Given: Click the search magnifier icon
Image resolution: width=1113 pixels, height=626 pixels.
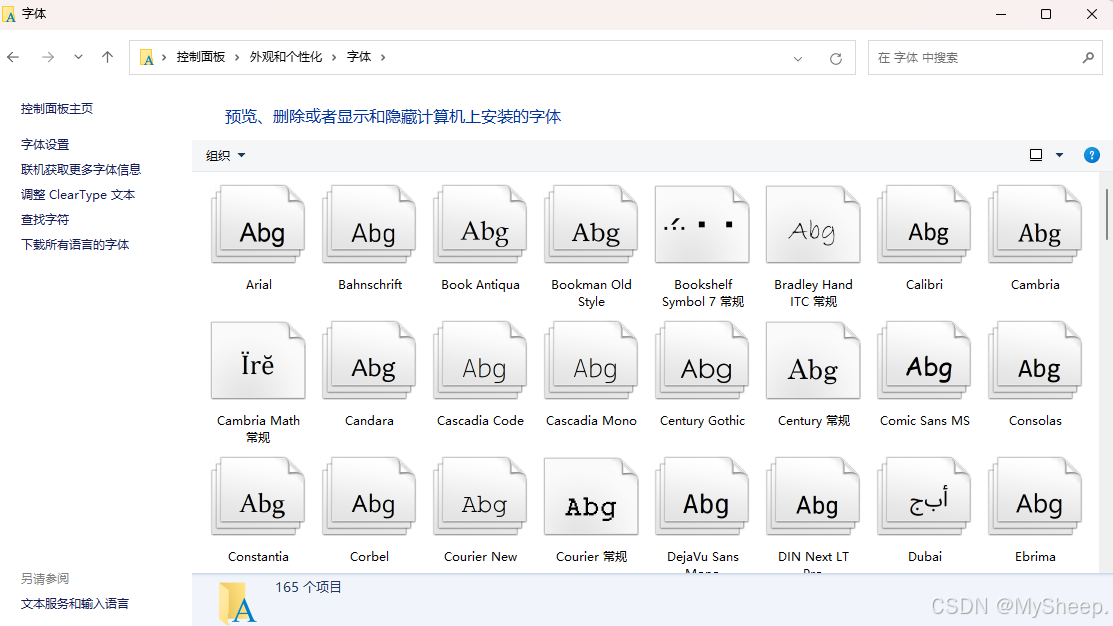Looking at the screenshot, I should click(1088, 57).
